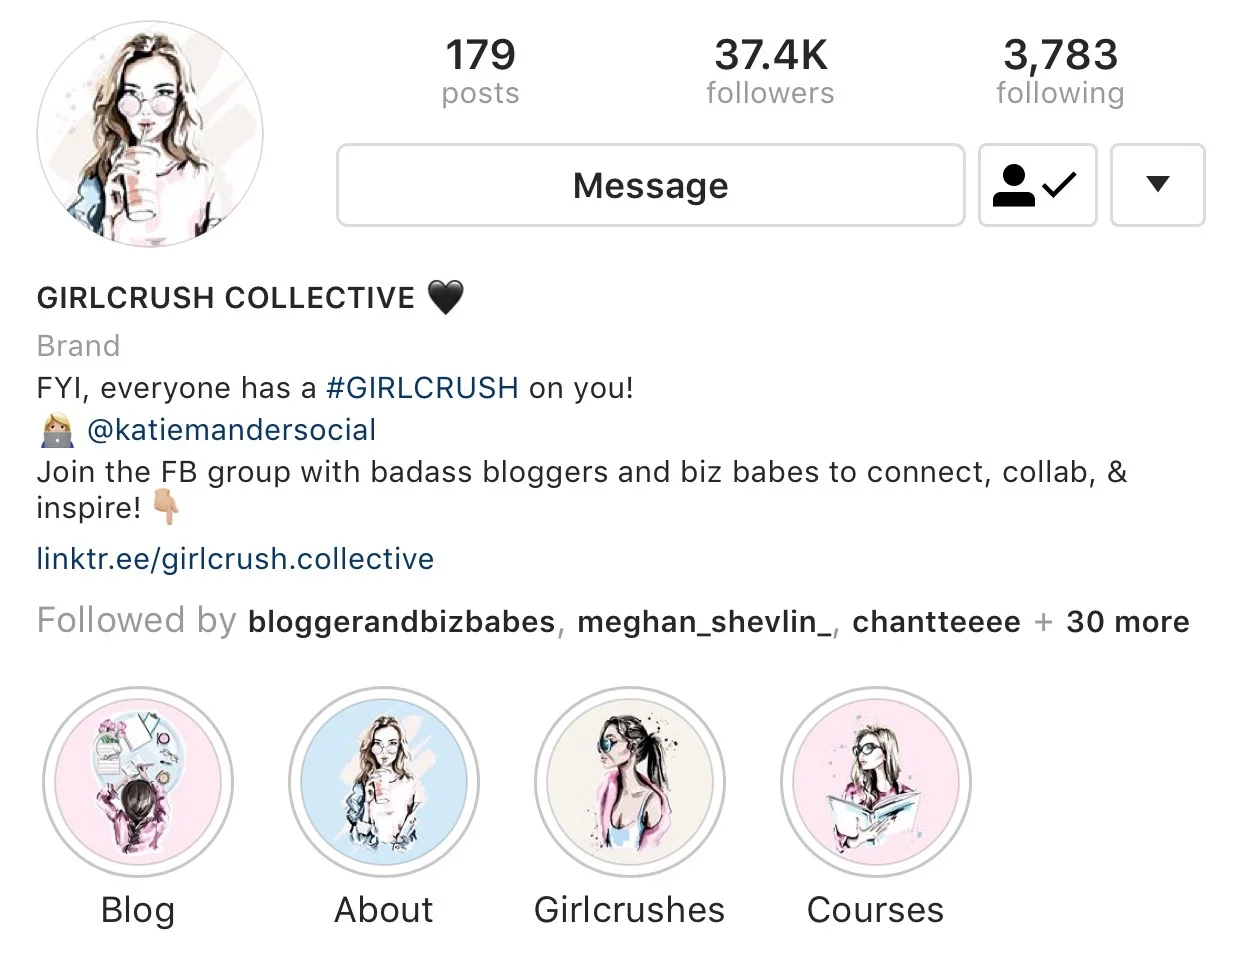Open the linktr.ee/girlcrush.collective link
1242x959 pixels.
[x=235, y=558]
